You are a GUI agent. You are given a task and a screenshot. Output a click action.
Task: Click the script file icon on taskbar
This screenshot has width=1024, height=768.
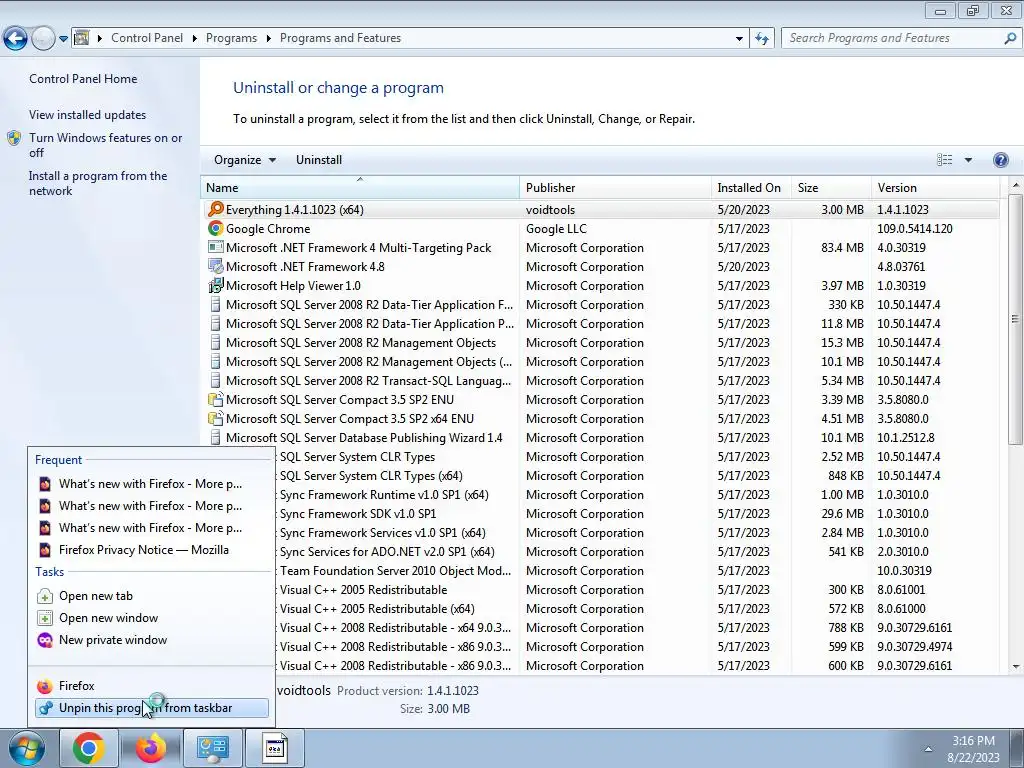coord(274,748)
